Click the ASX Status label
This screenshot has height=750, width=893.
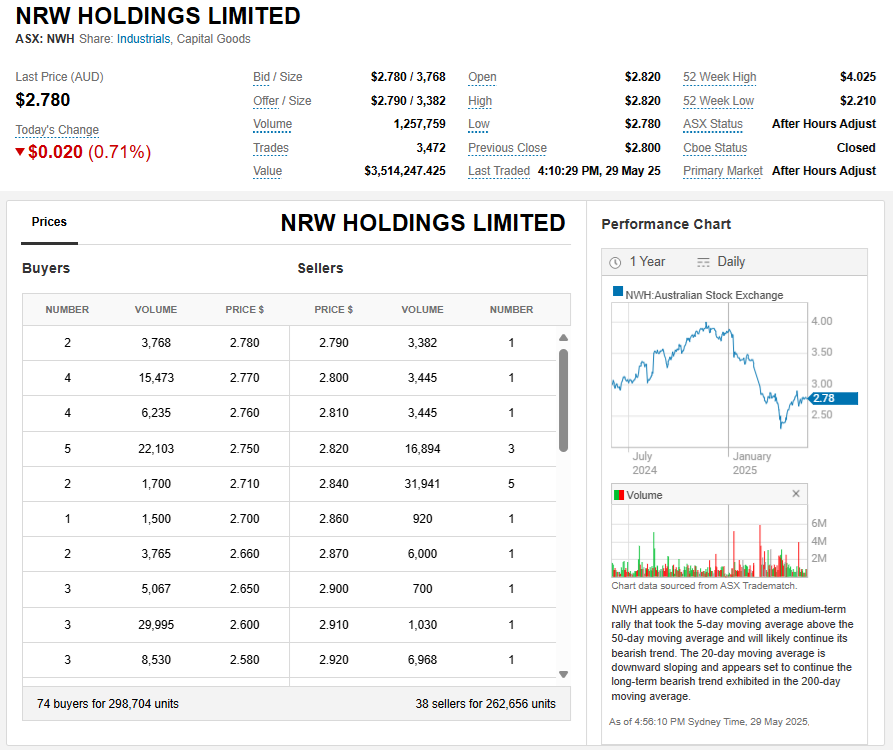click(x=712, y=124)
